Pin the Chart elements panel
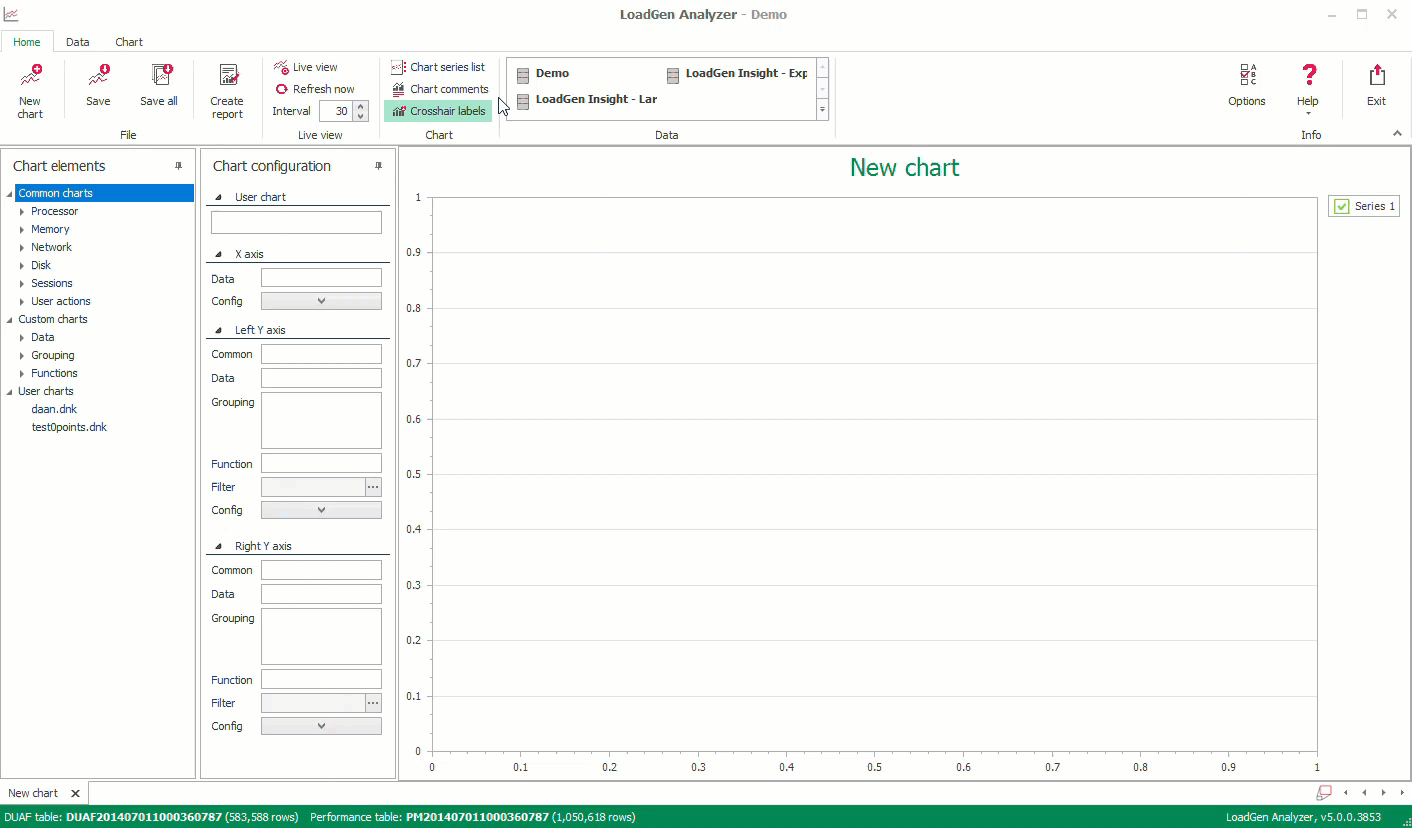Image resolution: width=1412 pixels, height=828 pixels. (179, 166)
